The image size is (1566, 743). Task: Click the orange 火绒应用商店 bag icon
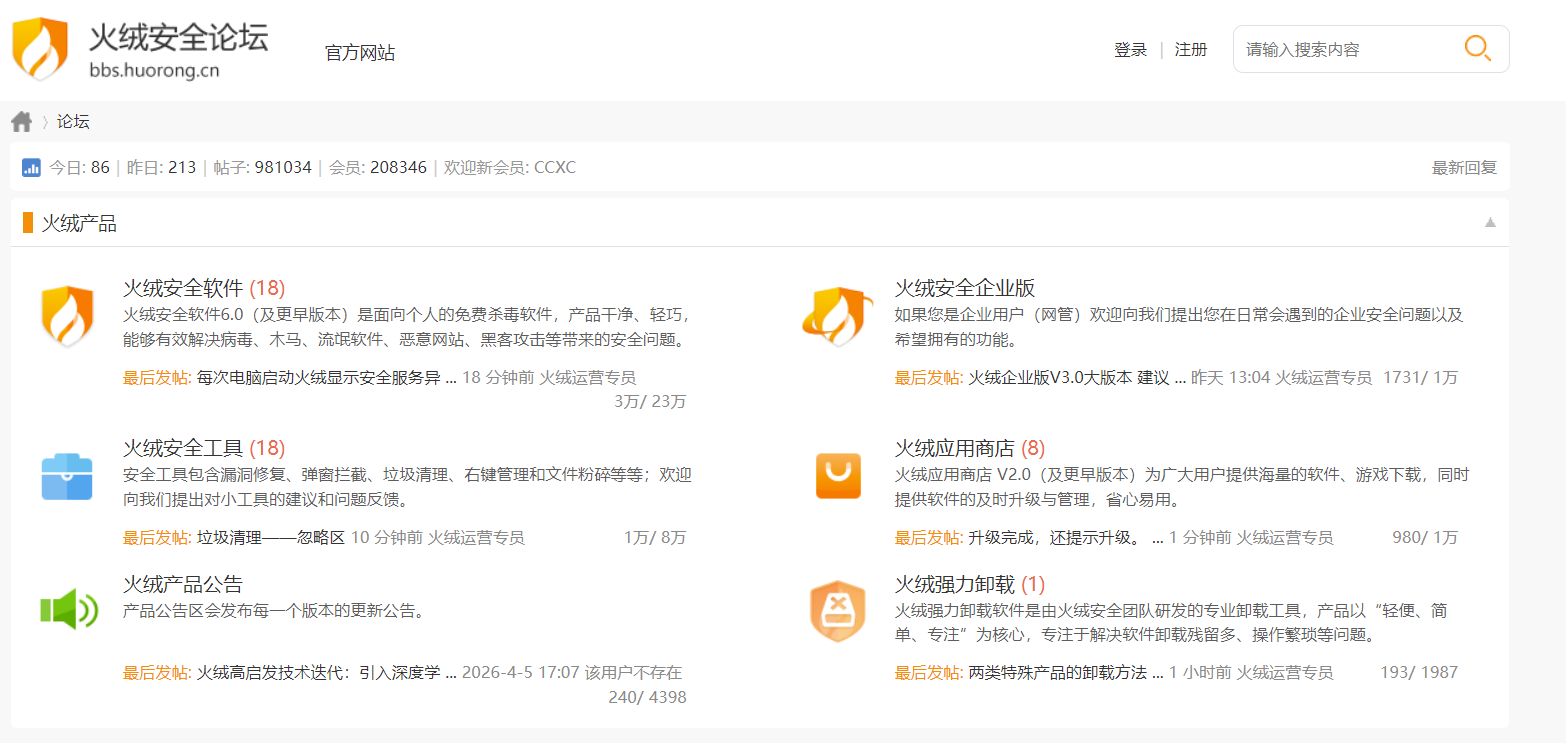pyautogui.click(x=837, y=476)
